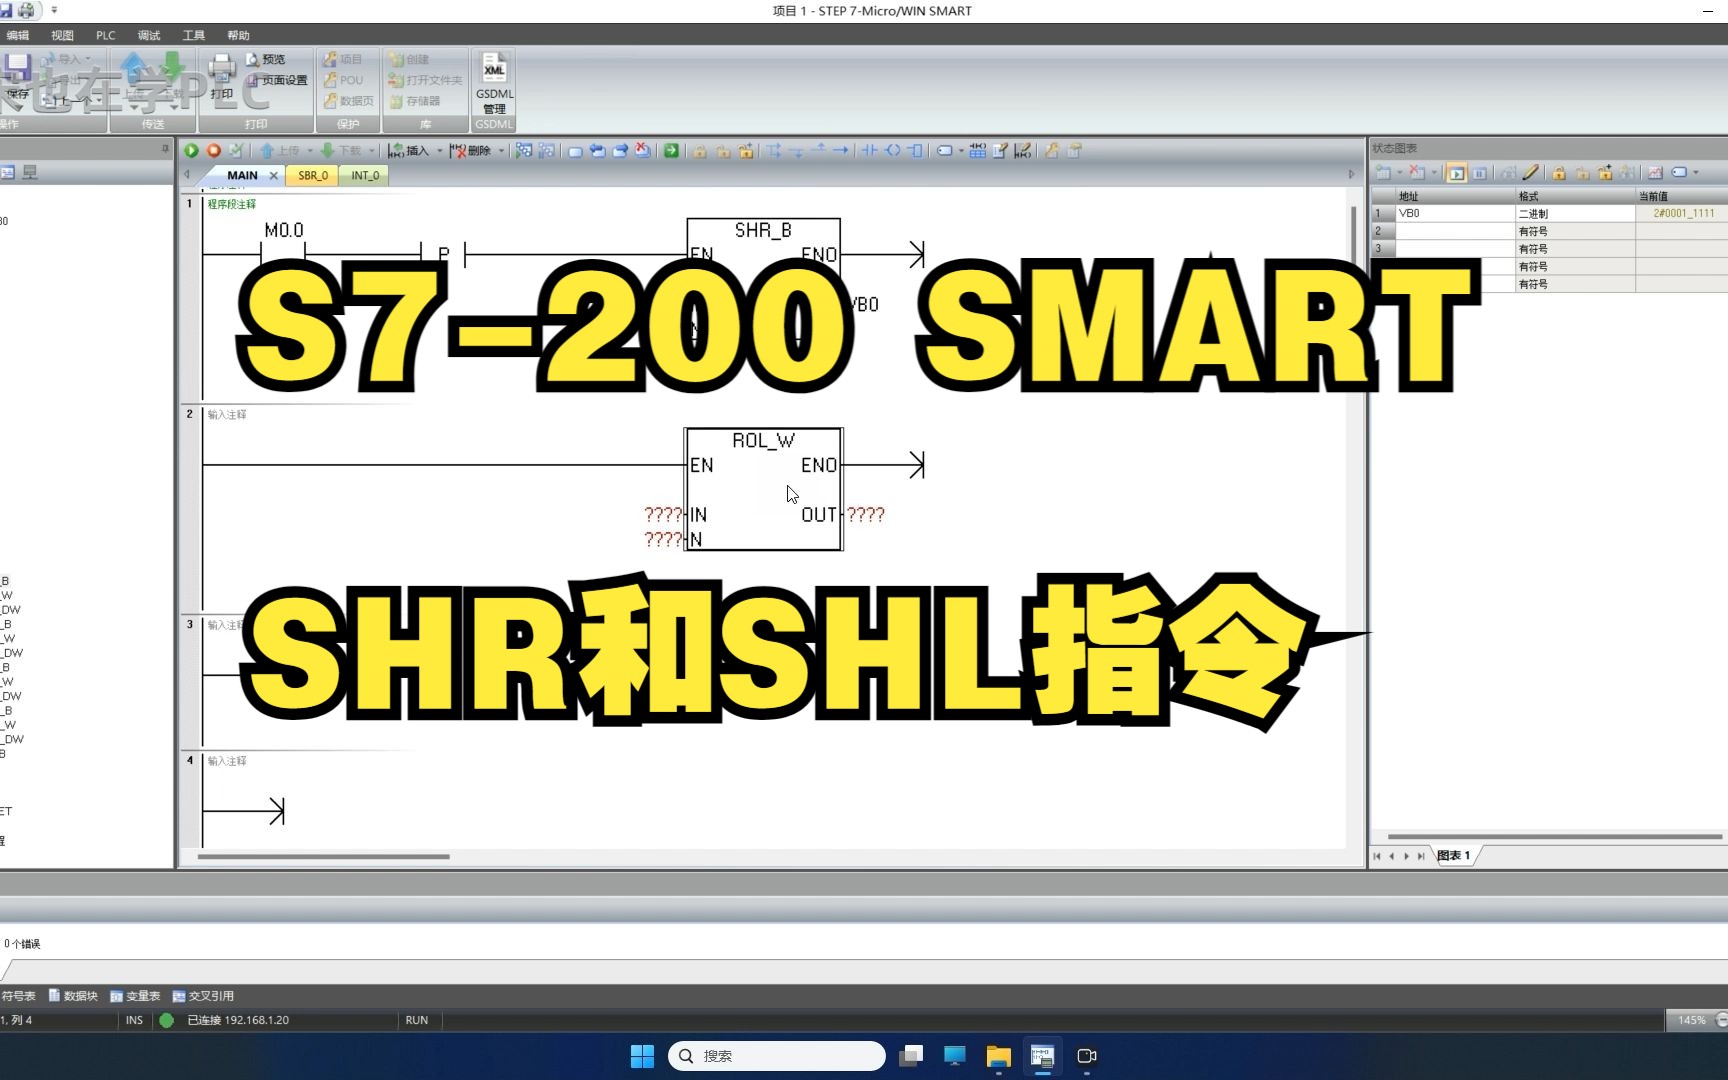Click the red STOP button in editor toolbar
The image size is (1728, 1080).
(213, 150)
